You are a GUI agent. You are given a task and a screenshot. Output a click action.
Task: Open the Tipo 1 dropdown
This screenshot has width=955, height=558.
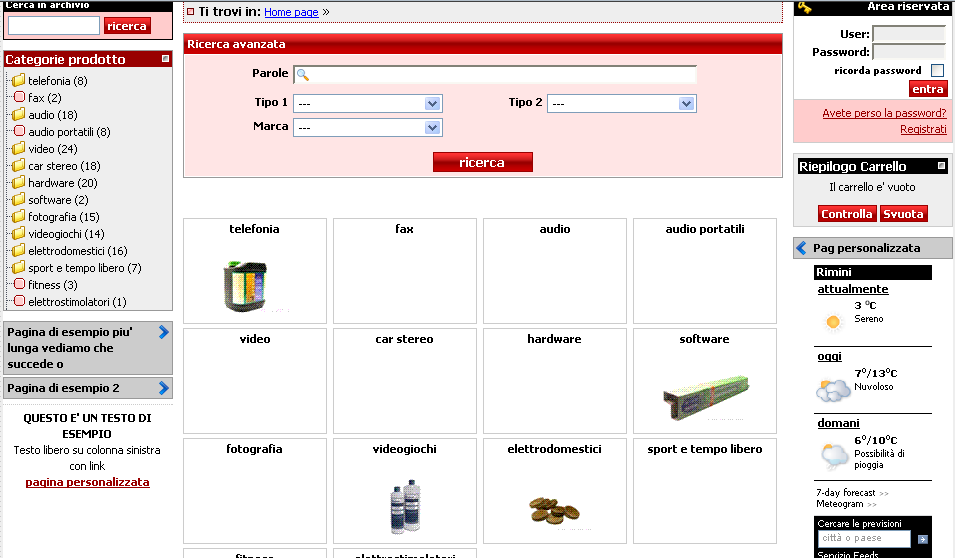click(368, 104)
